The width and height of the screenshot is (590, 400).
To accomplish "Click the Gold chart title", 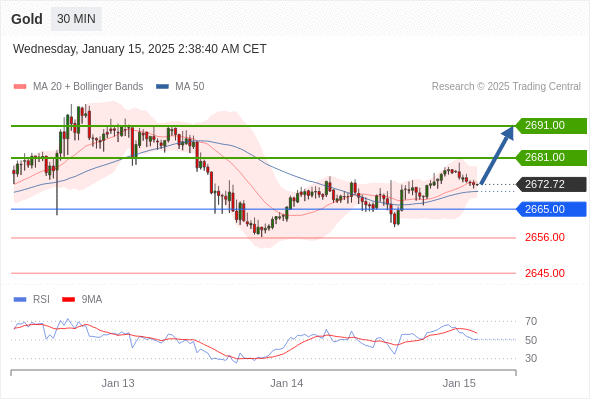I will click(27, 19).
